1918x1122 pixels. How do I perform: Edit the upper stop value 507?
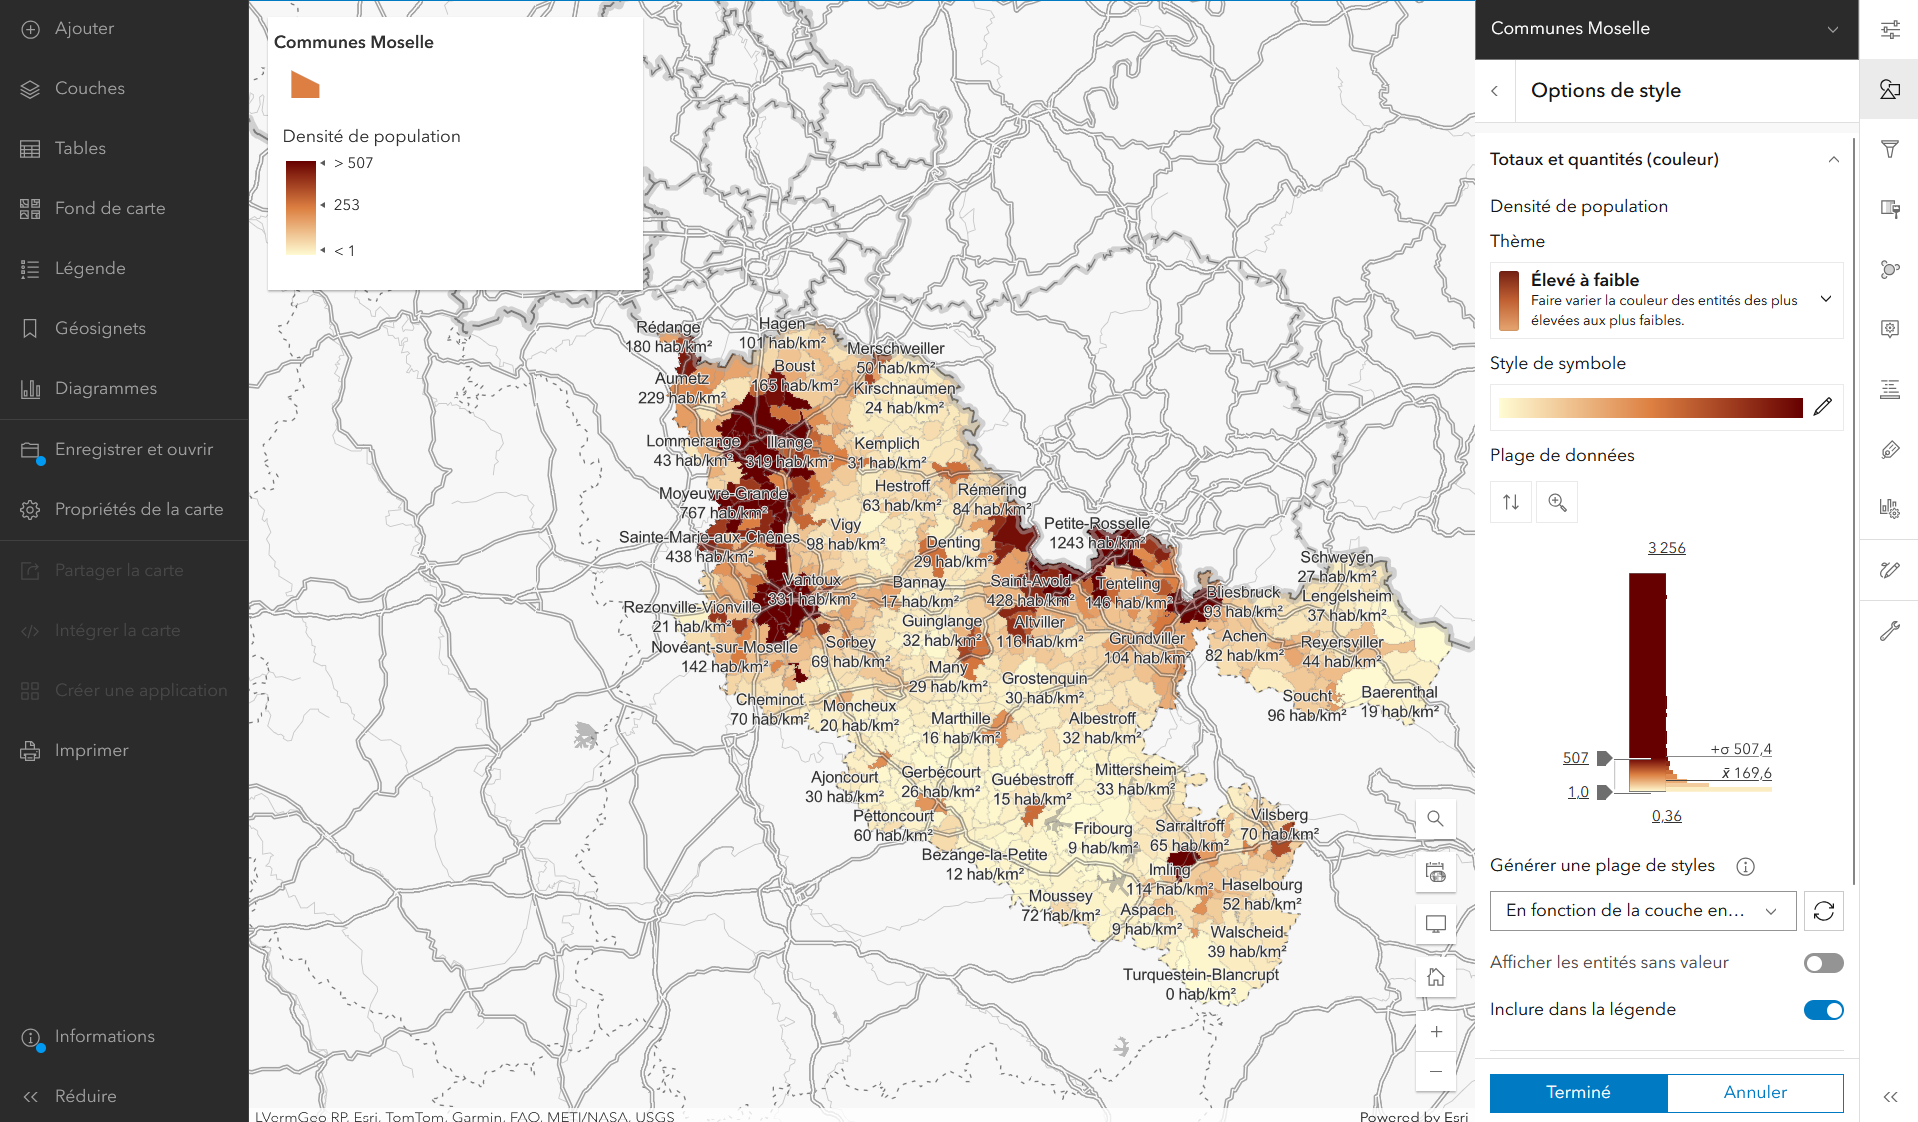[x=1576, y=758]
